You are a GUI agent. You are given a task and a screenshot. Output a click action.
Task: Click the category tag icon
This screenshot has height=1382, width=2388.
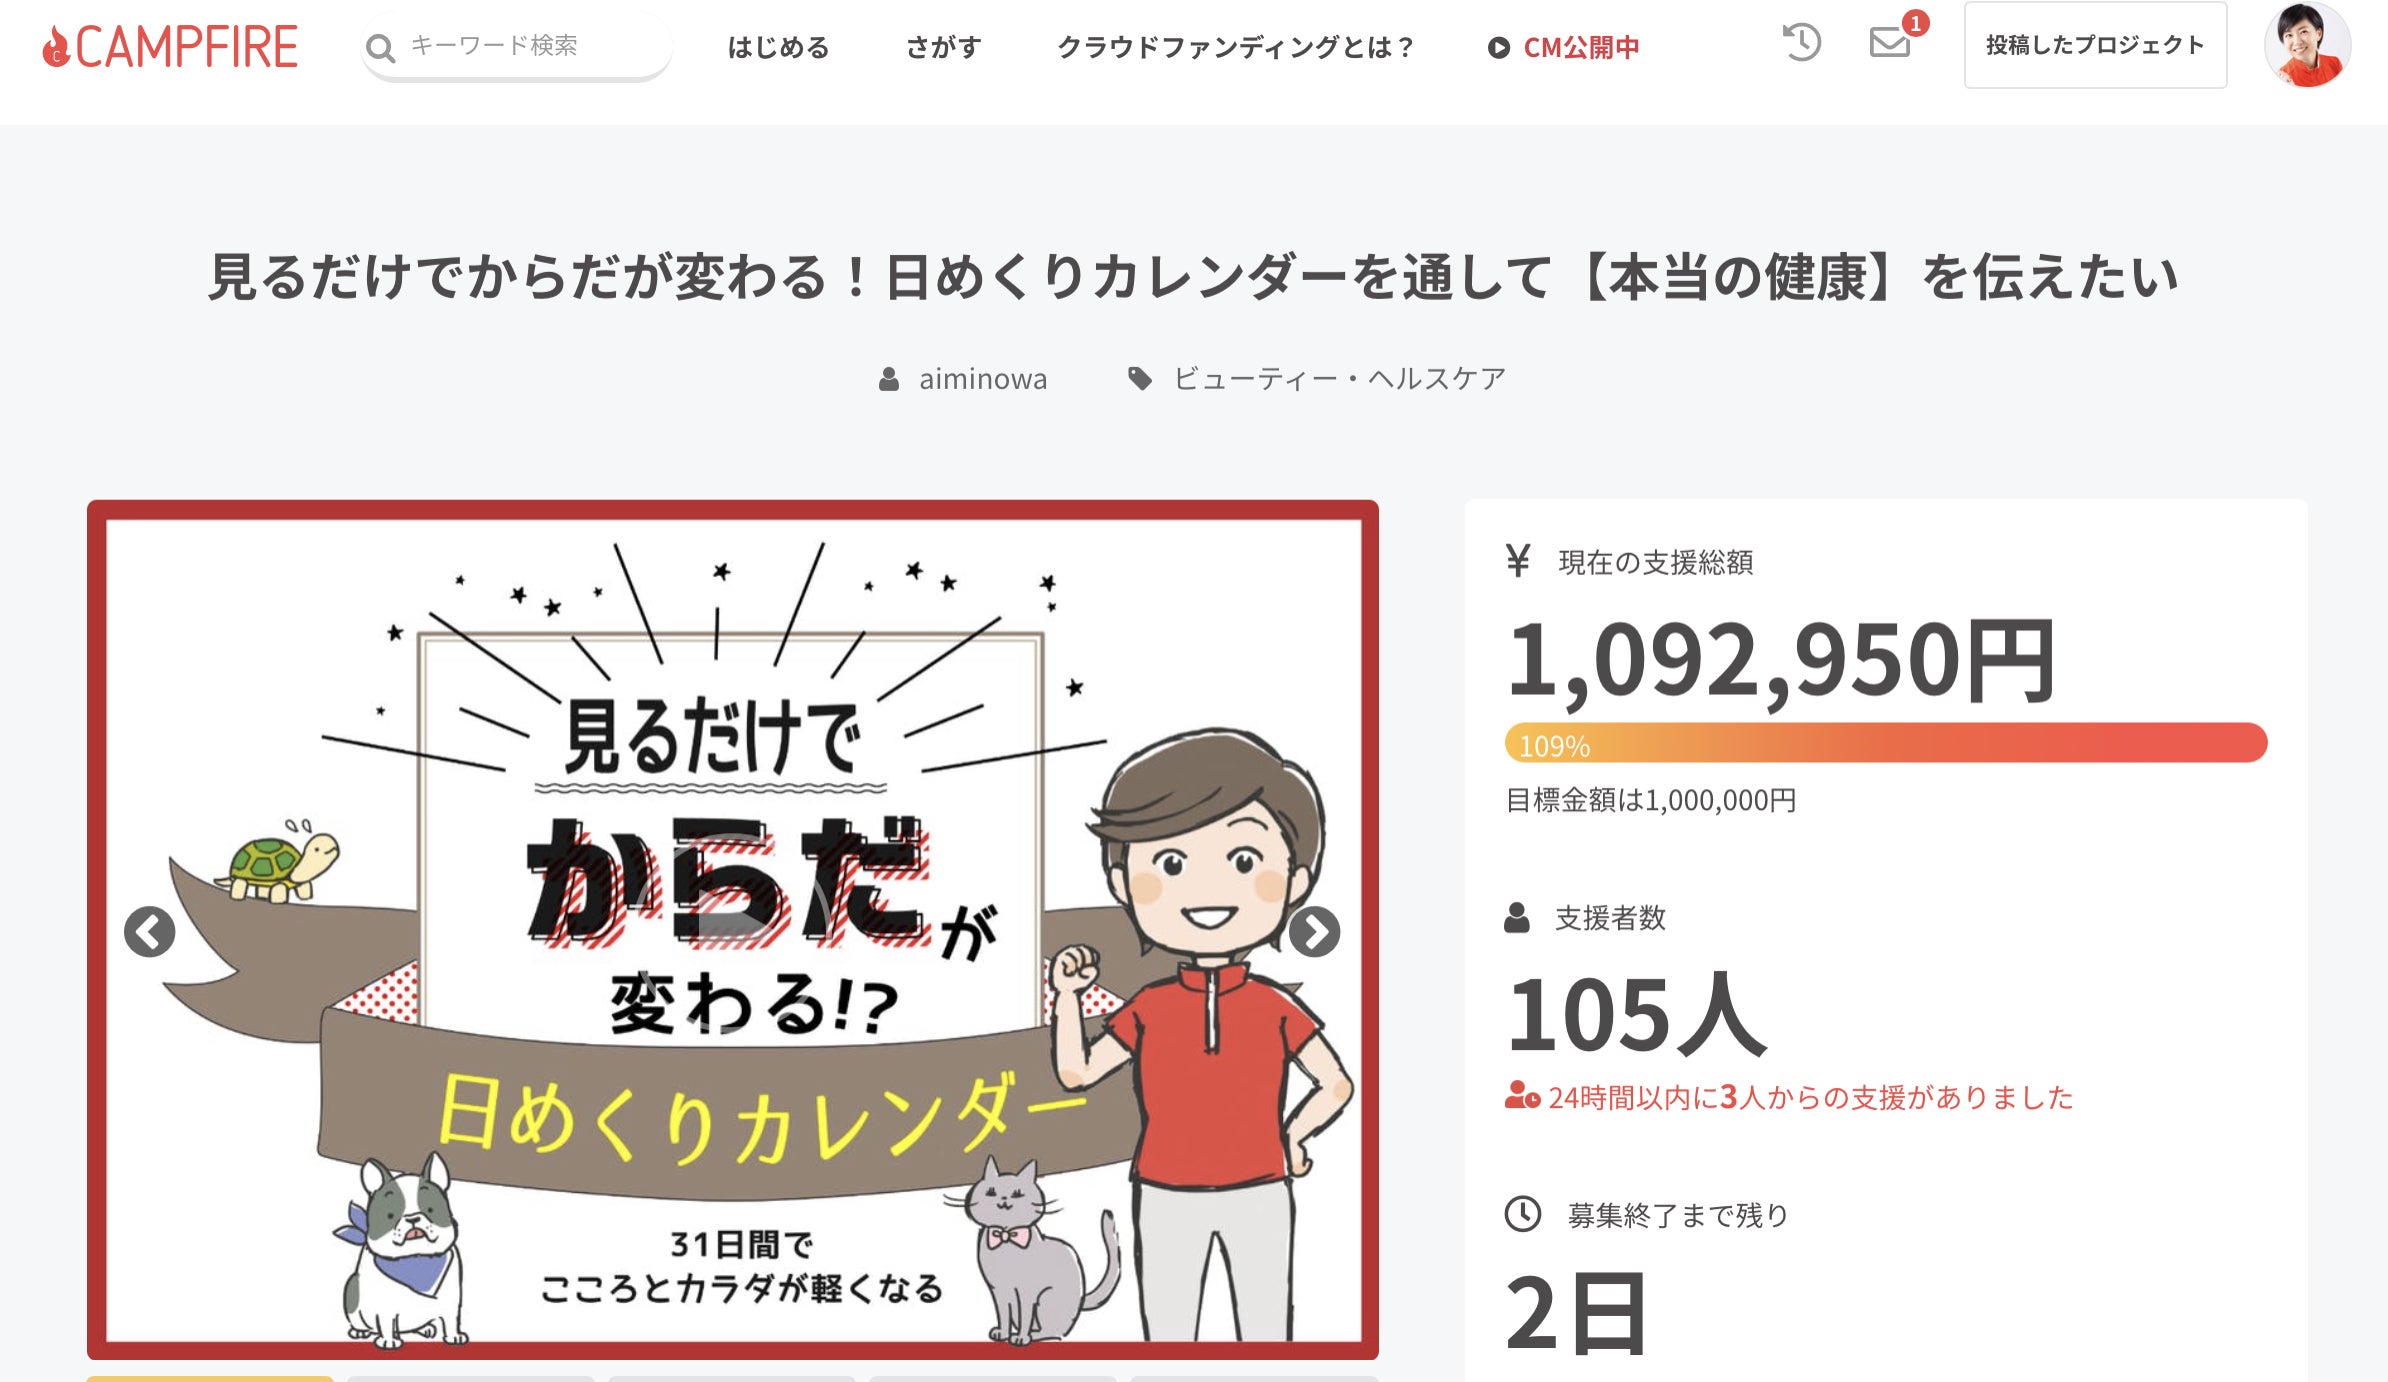pyautogui.click(x=1140, y=379)
